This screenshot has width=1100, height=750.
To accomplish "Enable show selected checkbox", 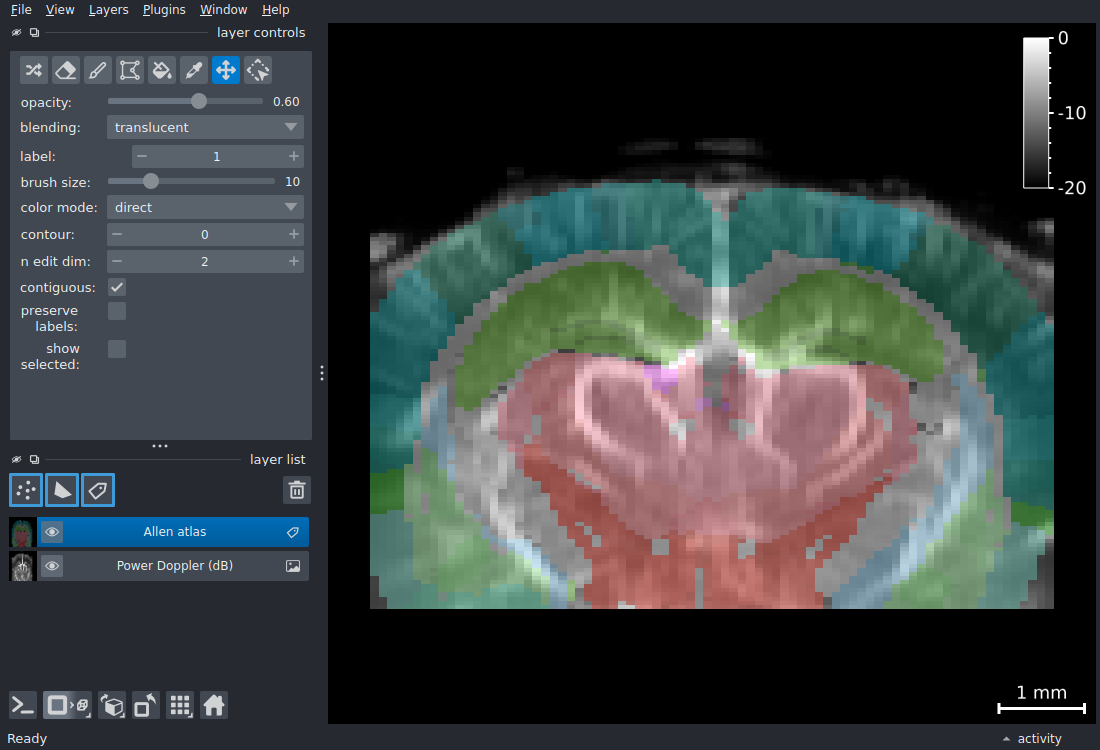I will [117, 349].
